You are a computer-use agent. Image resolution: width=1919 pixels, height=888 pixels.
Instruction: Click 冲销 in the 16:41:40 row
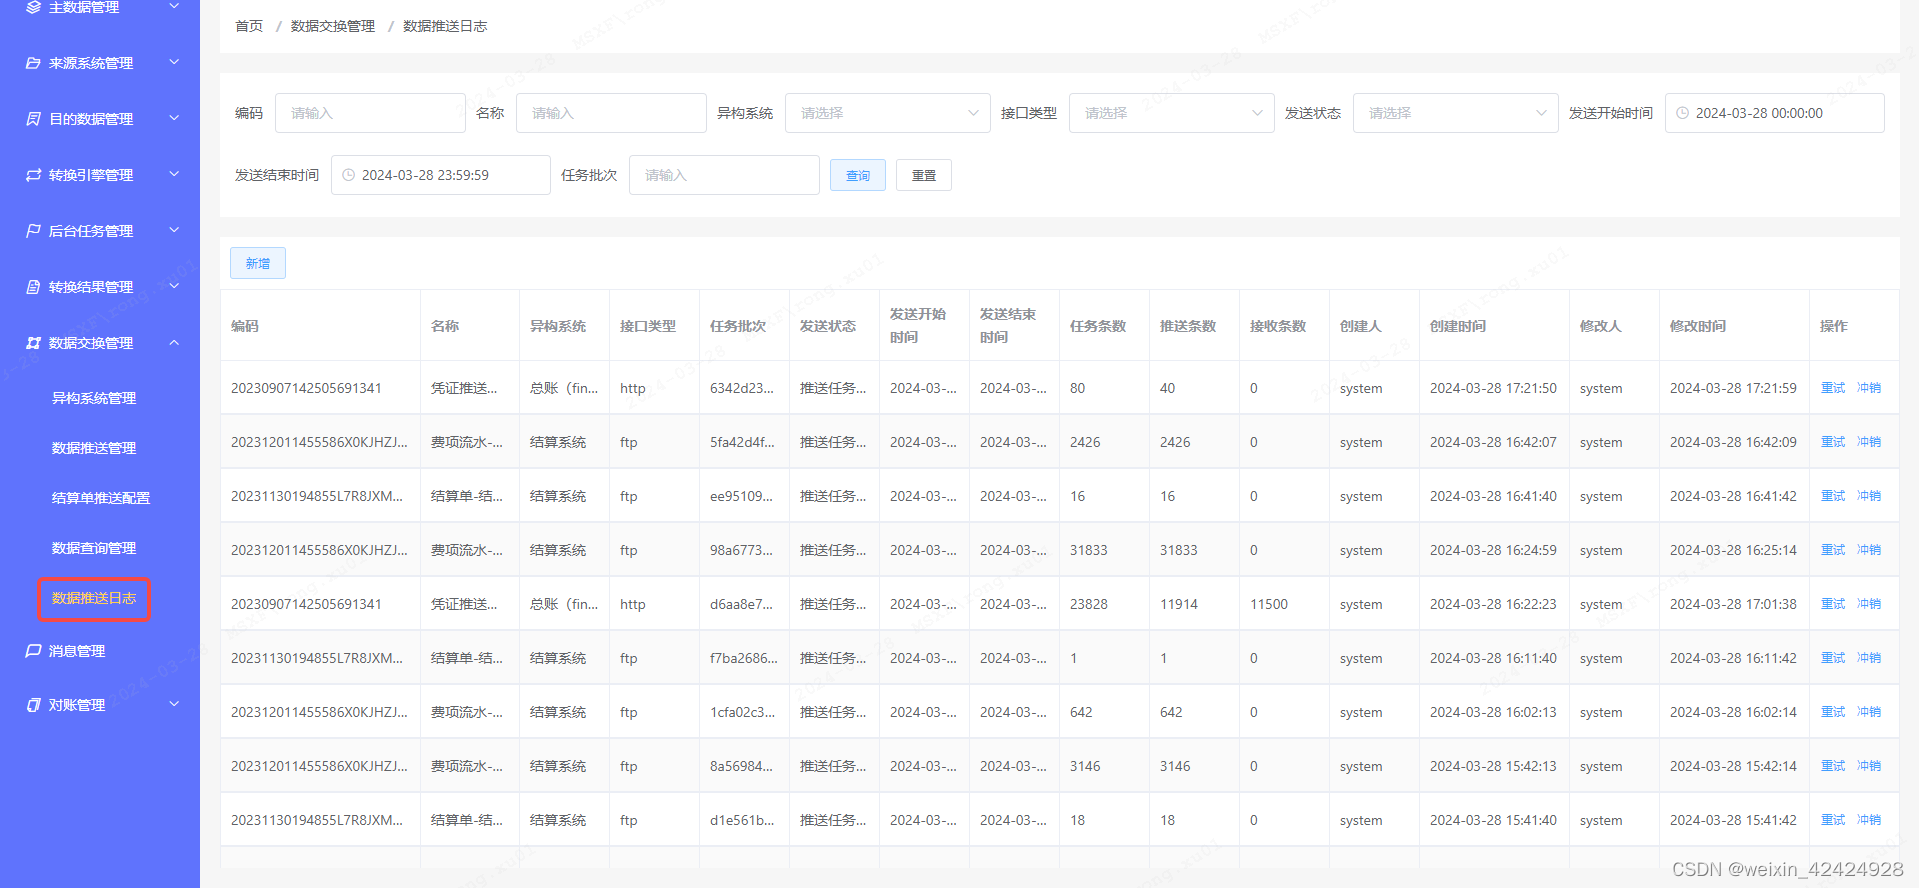pos(1869,496)
